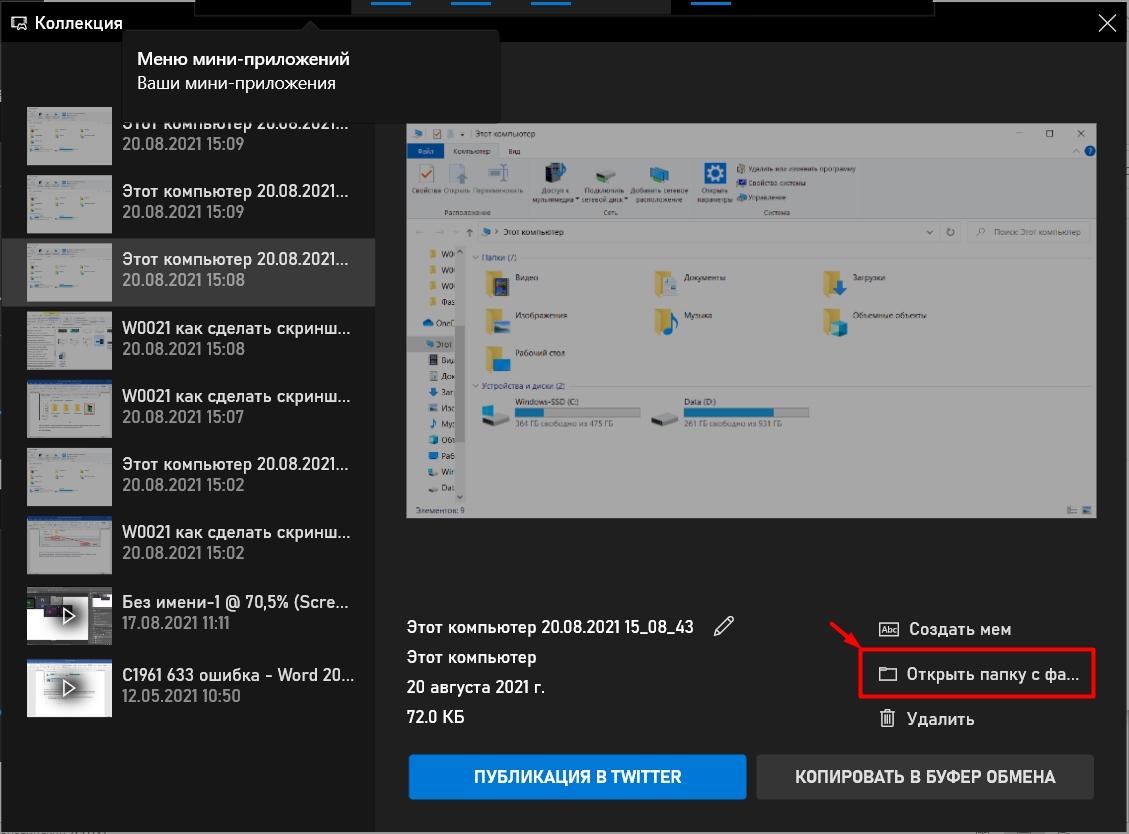Play the C1961 633 ошибка - Word video

tap(69, 688)
